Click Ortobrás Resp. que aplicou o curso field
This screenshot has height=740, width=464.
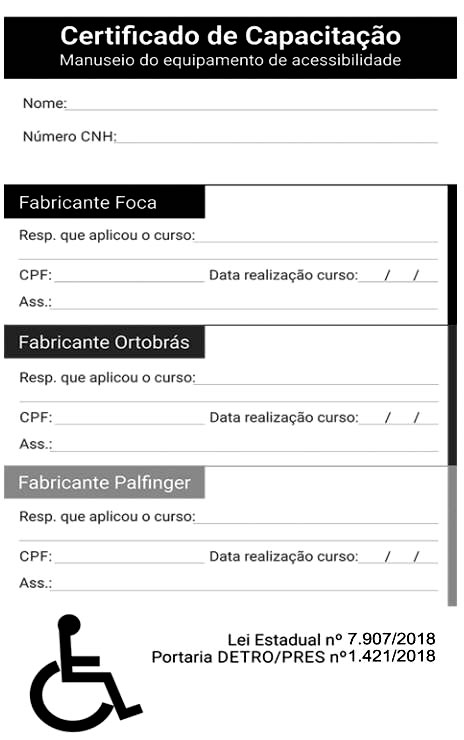(x=317, y=378)
